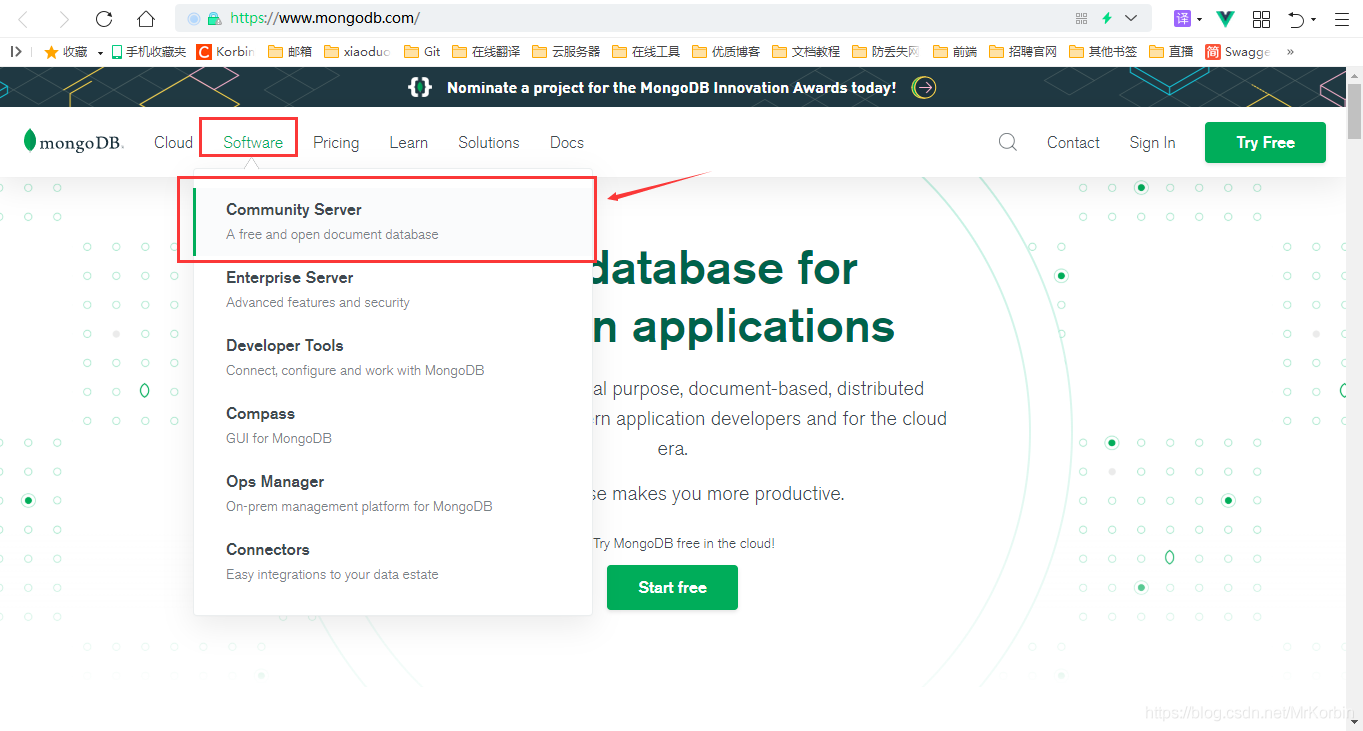Open the 在线工具 bookmark folder
Screen dimensions: 1363x731
646,51
